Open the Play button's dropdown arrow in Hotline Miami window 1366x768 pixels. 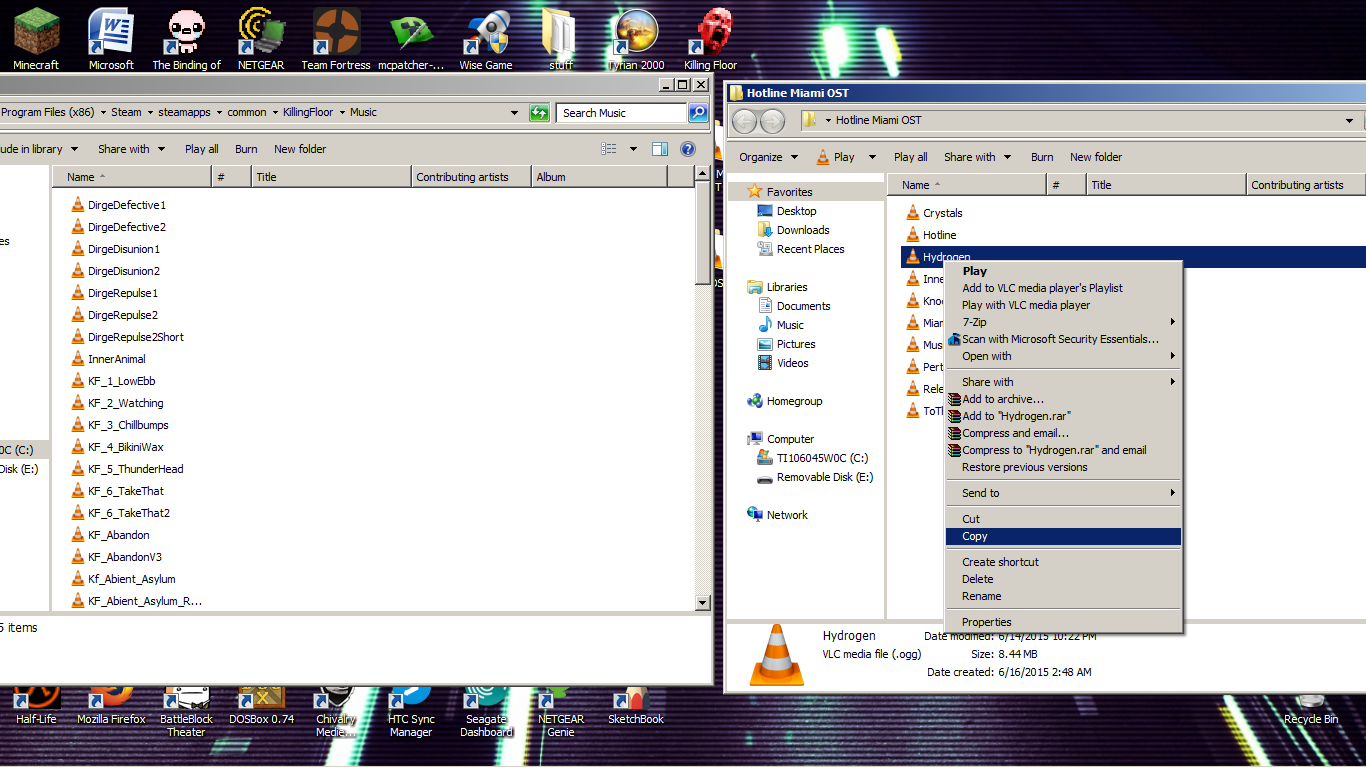pyautogui.click(x=872, y=157)
